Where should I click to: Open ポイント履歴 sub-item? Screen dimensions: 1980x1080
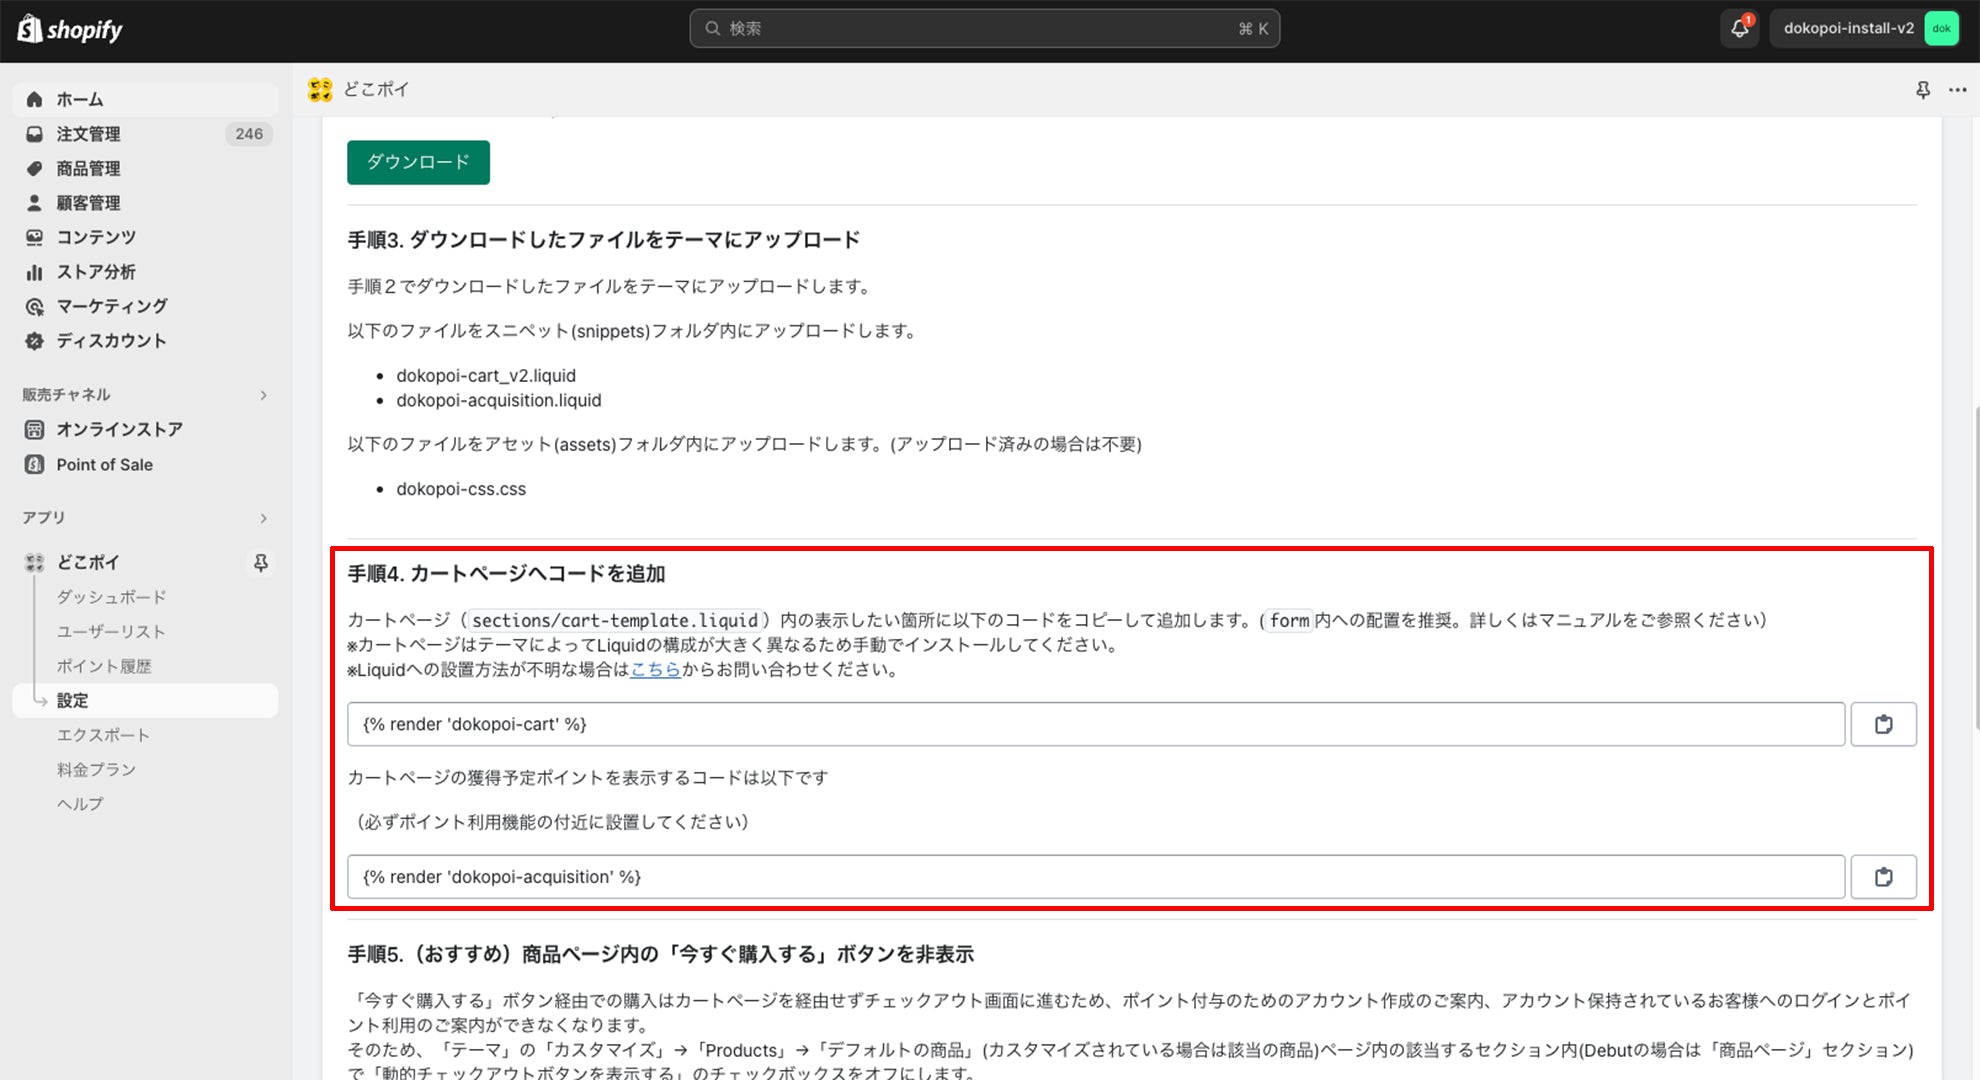click(x=104, y=666)
